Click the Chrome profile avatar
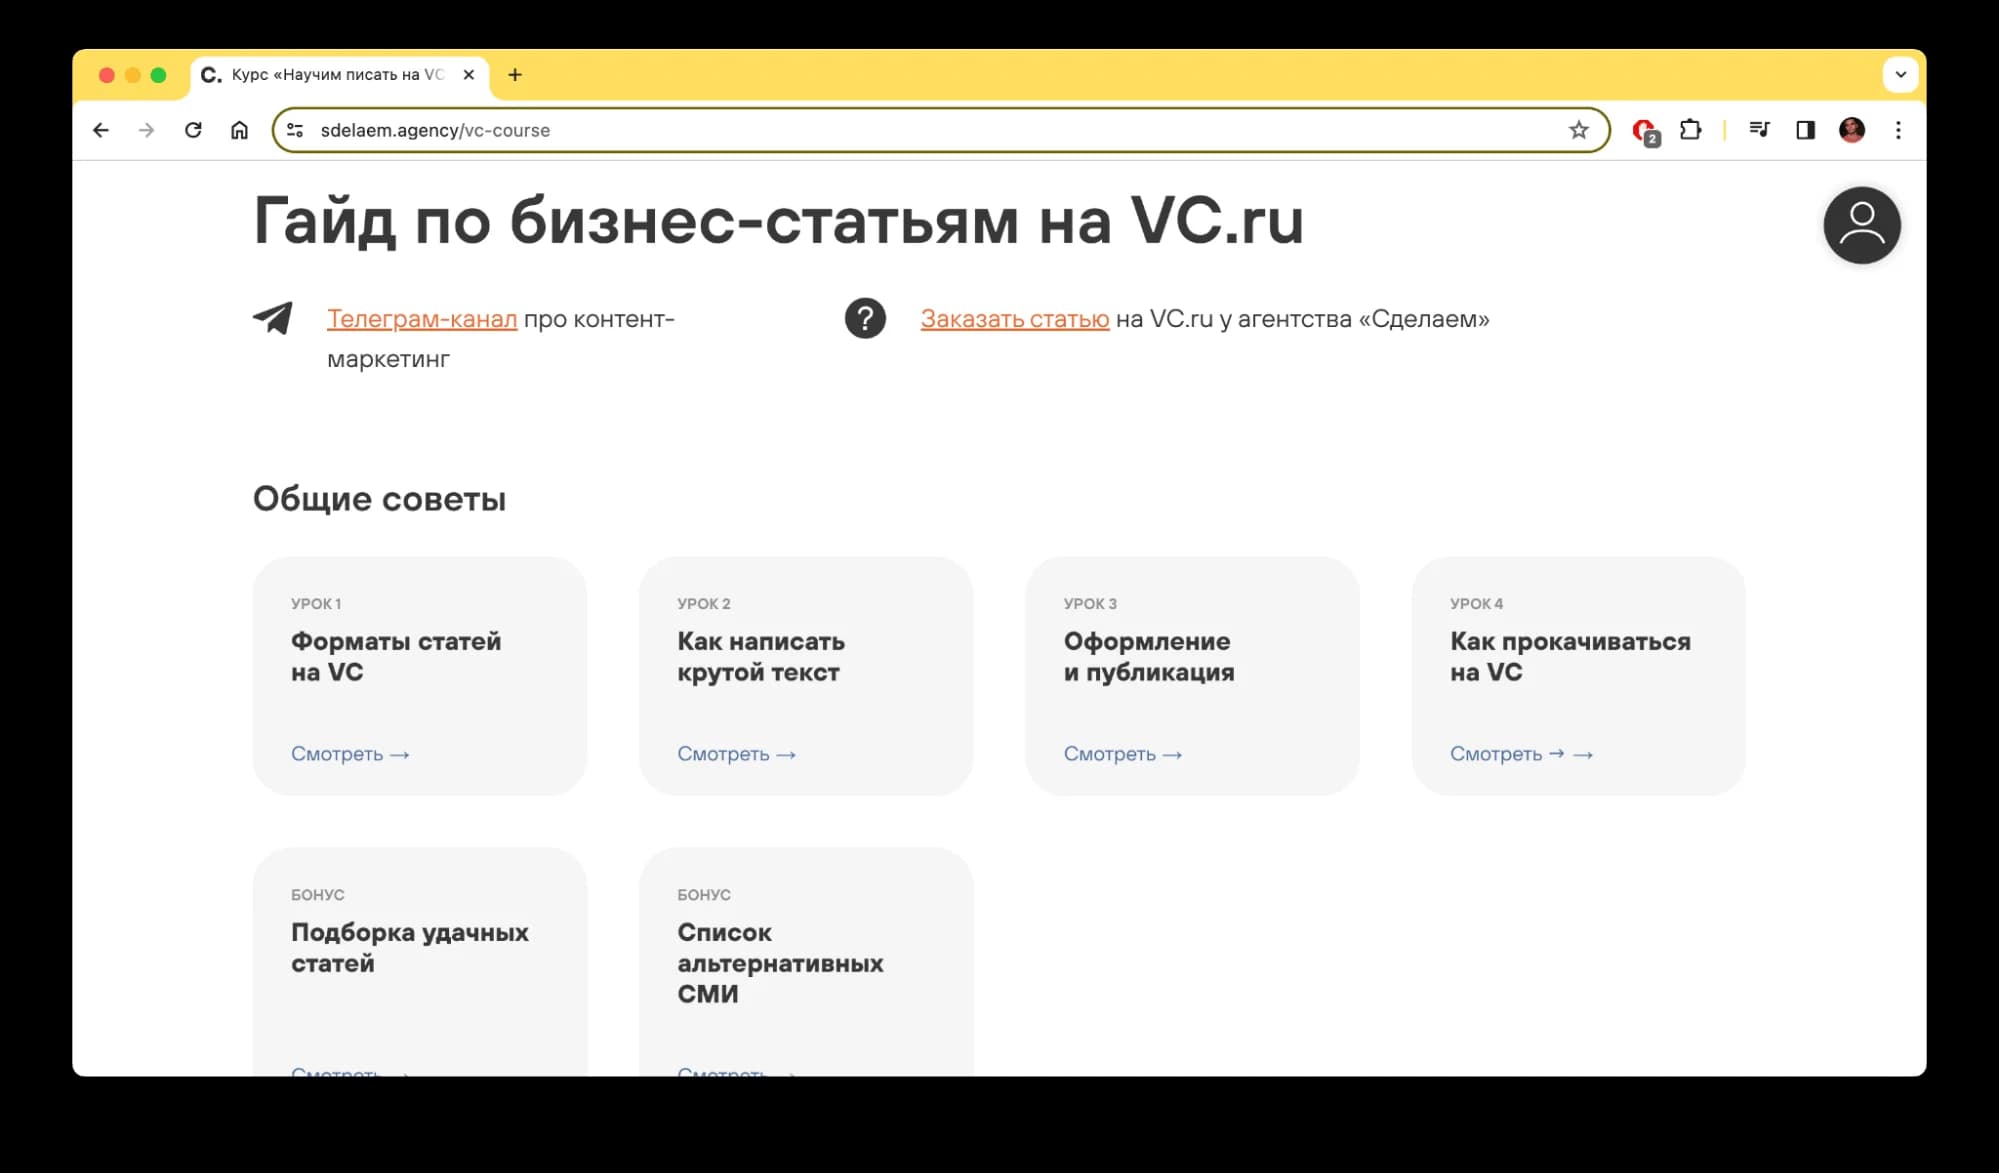This screenshot has height=1173, width=1999. pos(1852,130)
